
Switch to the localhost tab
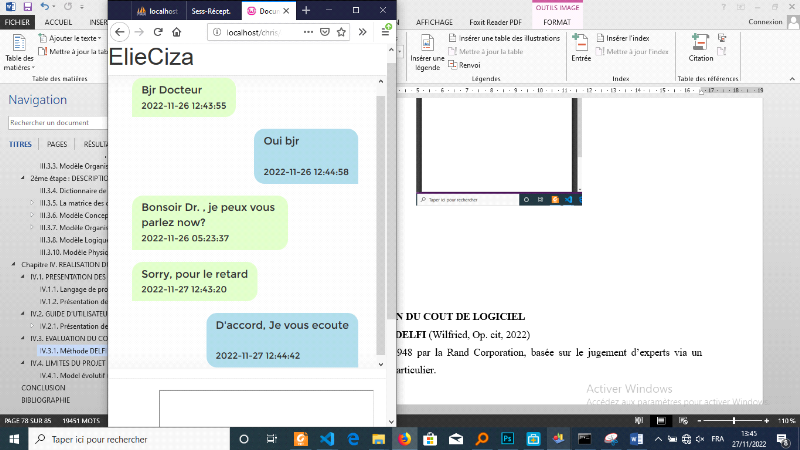click(x=157, y=11)
